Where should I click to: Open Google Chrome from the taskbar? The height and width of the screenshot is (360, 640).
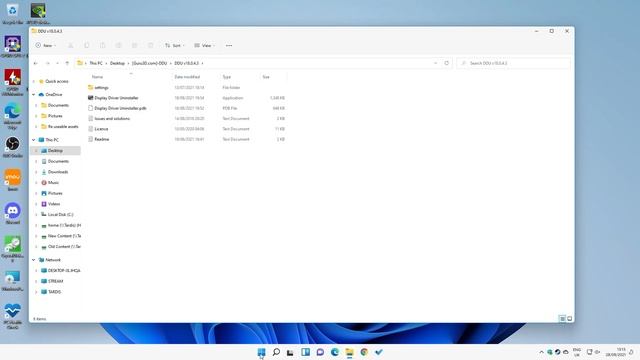364,352
